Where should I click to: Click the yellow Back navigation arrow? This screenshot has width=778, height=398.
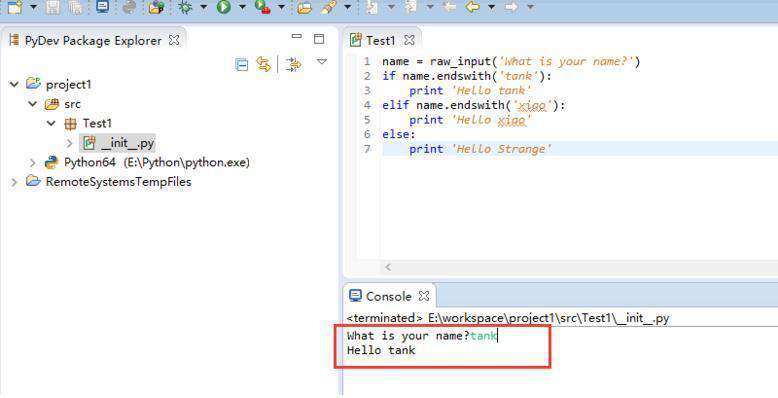473,7
